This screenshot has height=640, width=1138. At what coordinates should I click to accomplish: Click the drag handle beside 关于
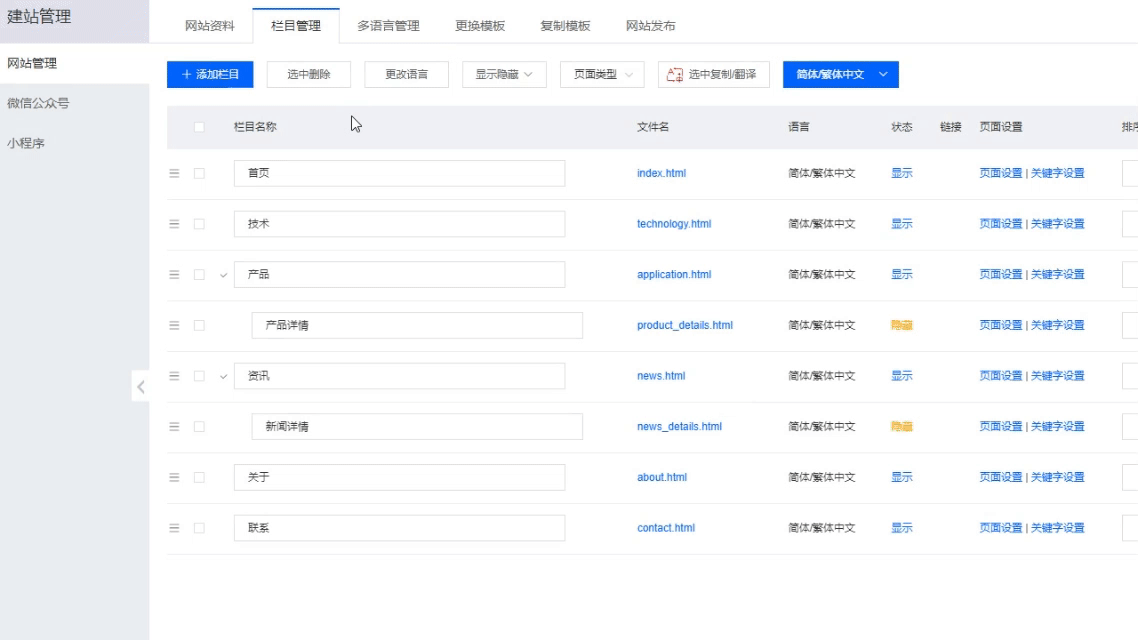point(173,477)
